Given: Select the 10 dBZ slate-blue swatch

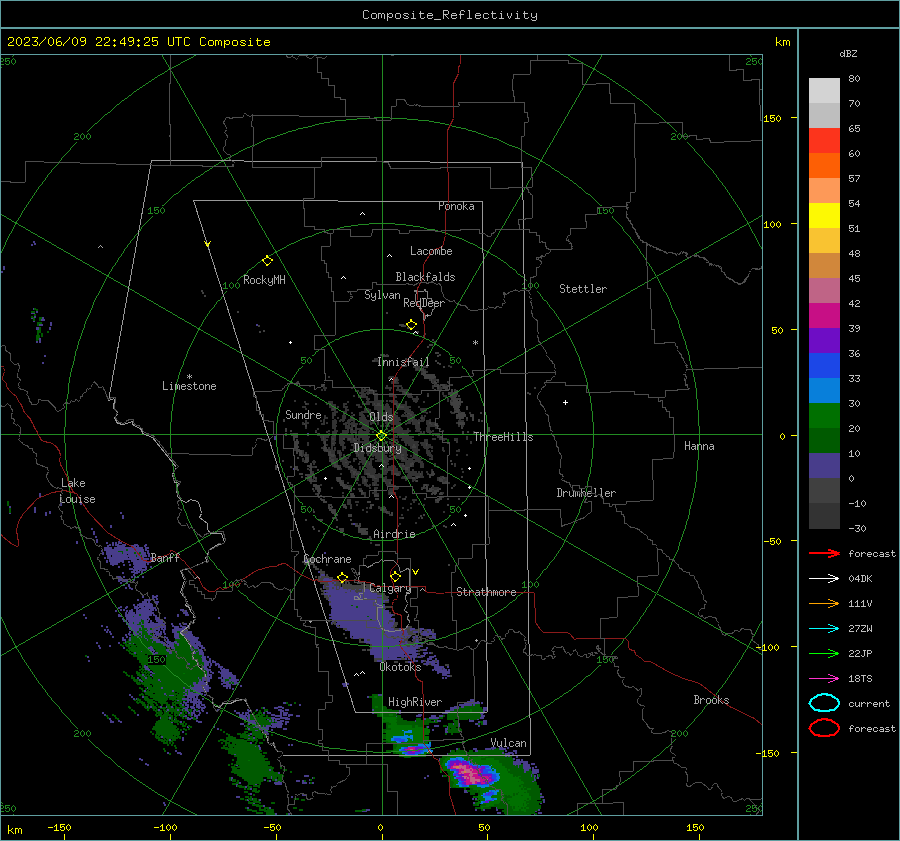Looking at the screenshot, I should [824, 466].
